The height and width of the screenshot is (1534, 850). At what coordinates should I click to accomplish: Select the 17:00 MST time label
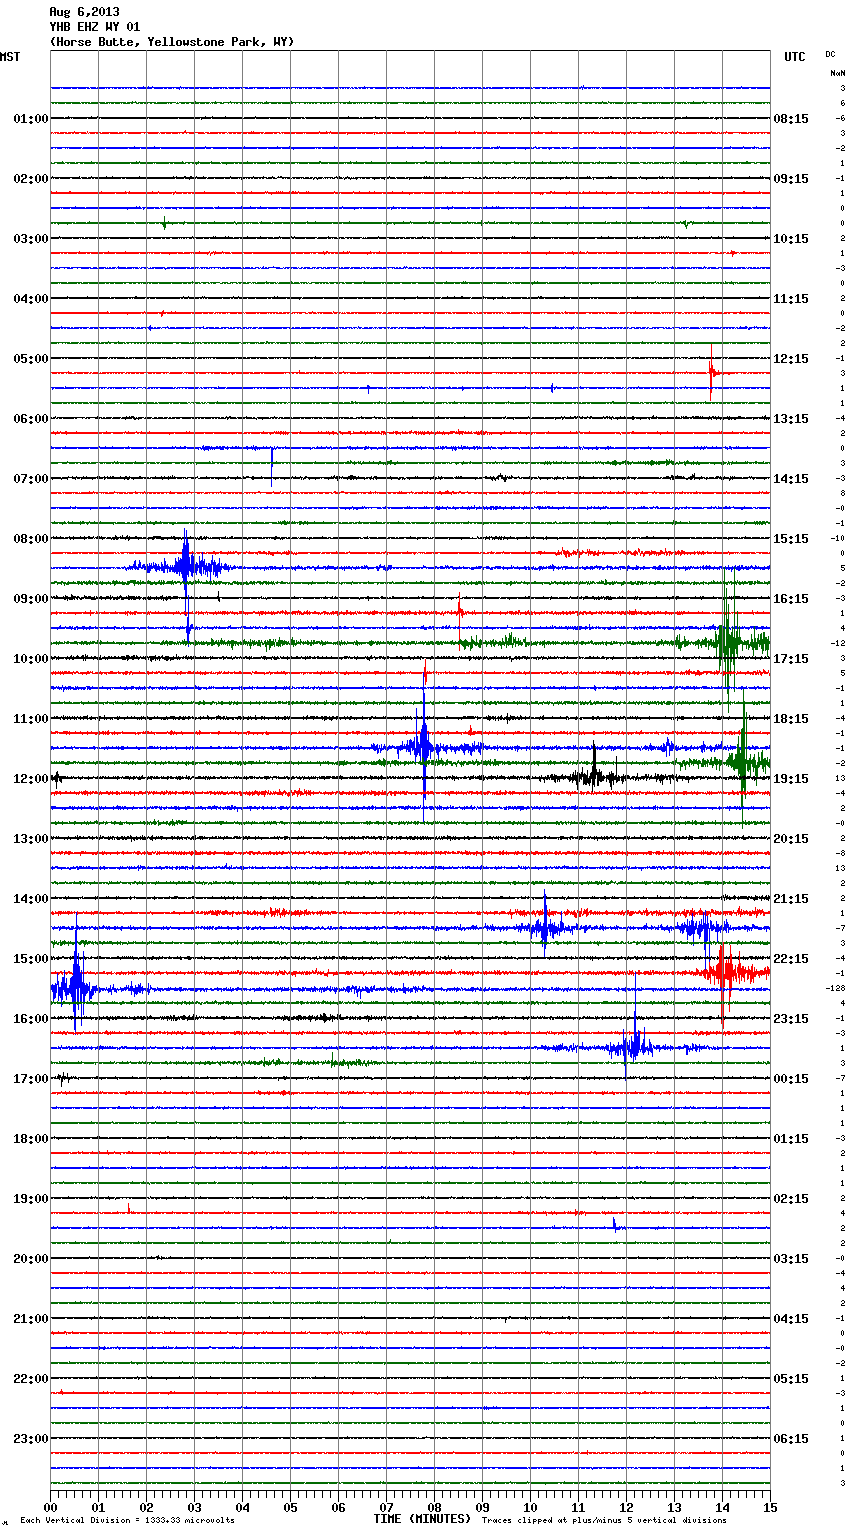click(x=30, y=1079)
